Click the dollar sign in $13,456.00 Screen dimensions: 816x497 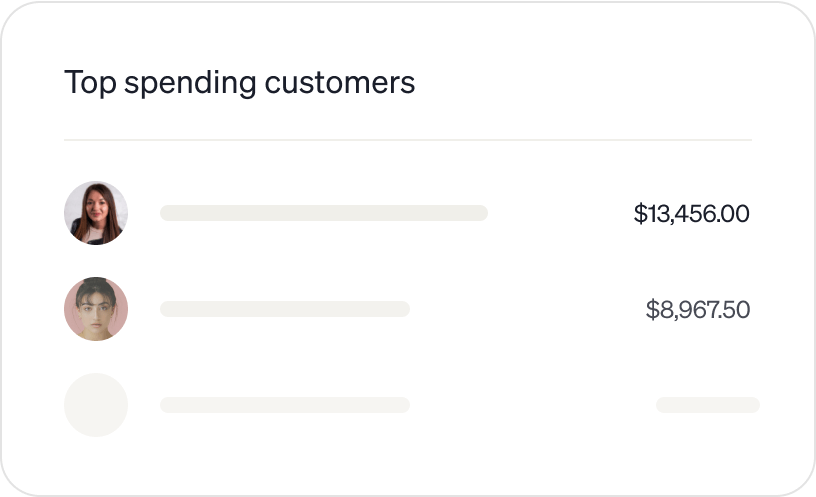pyautogui.click(x=639, y=213)
